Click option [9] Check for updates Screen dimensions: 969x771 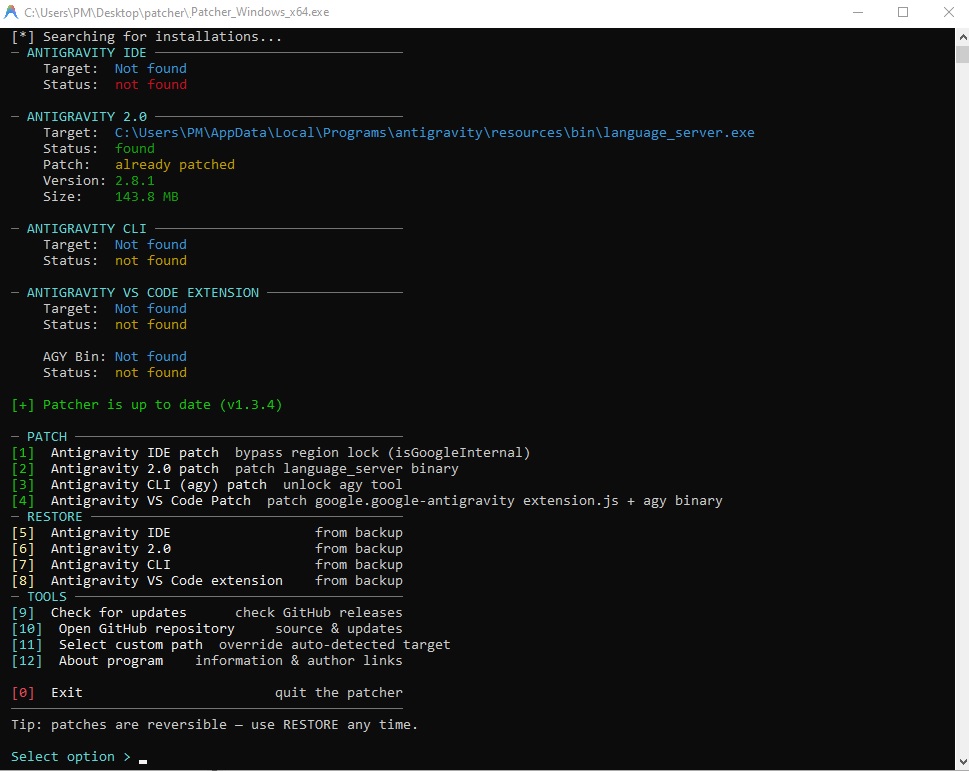[207, 613]
